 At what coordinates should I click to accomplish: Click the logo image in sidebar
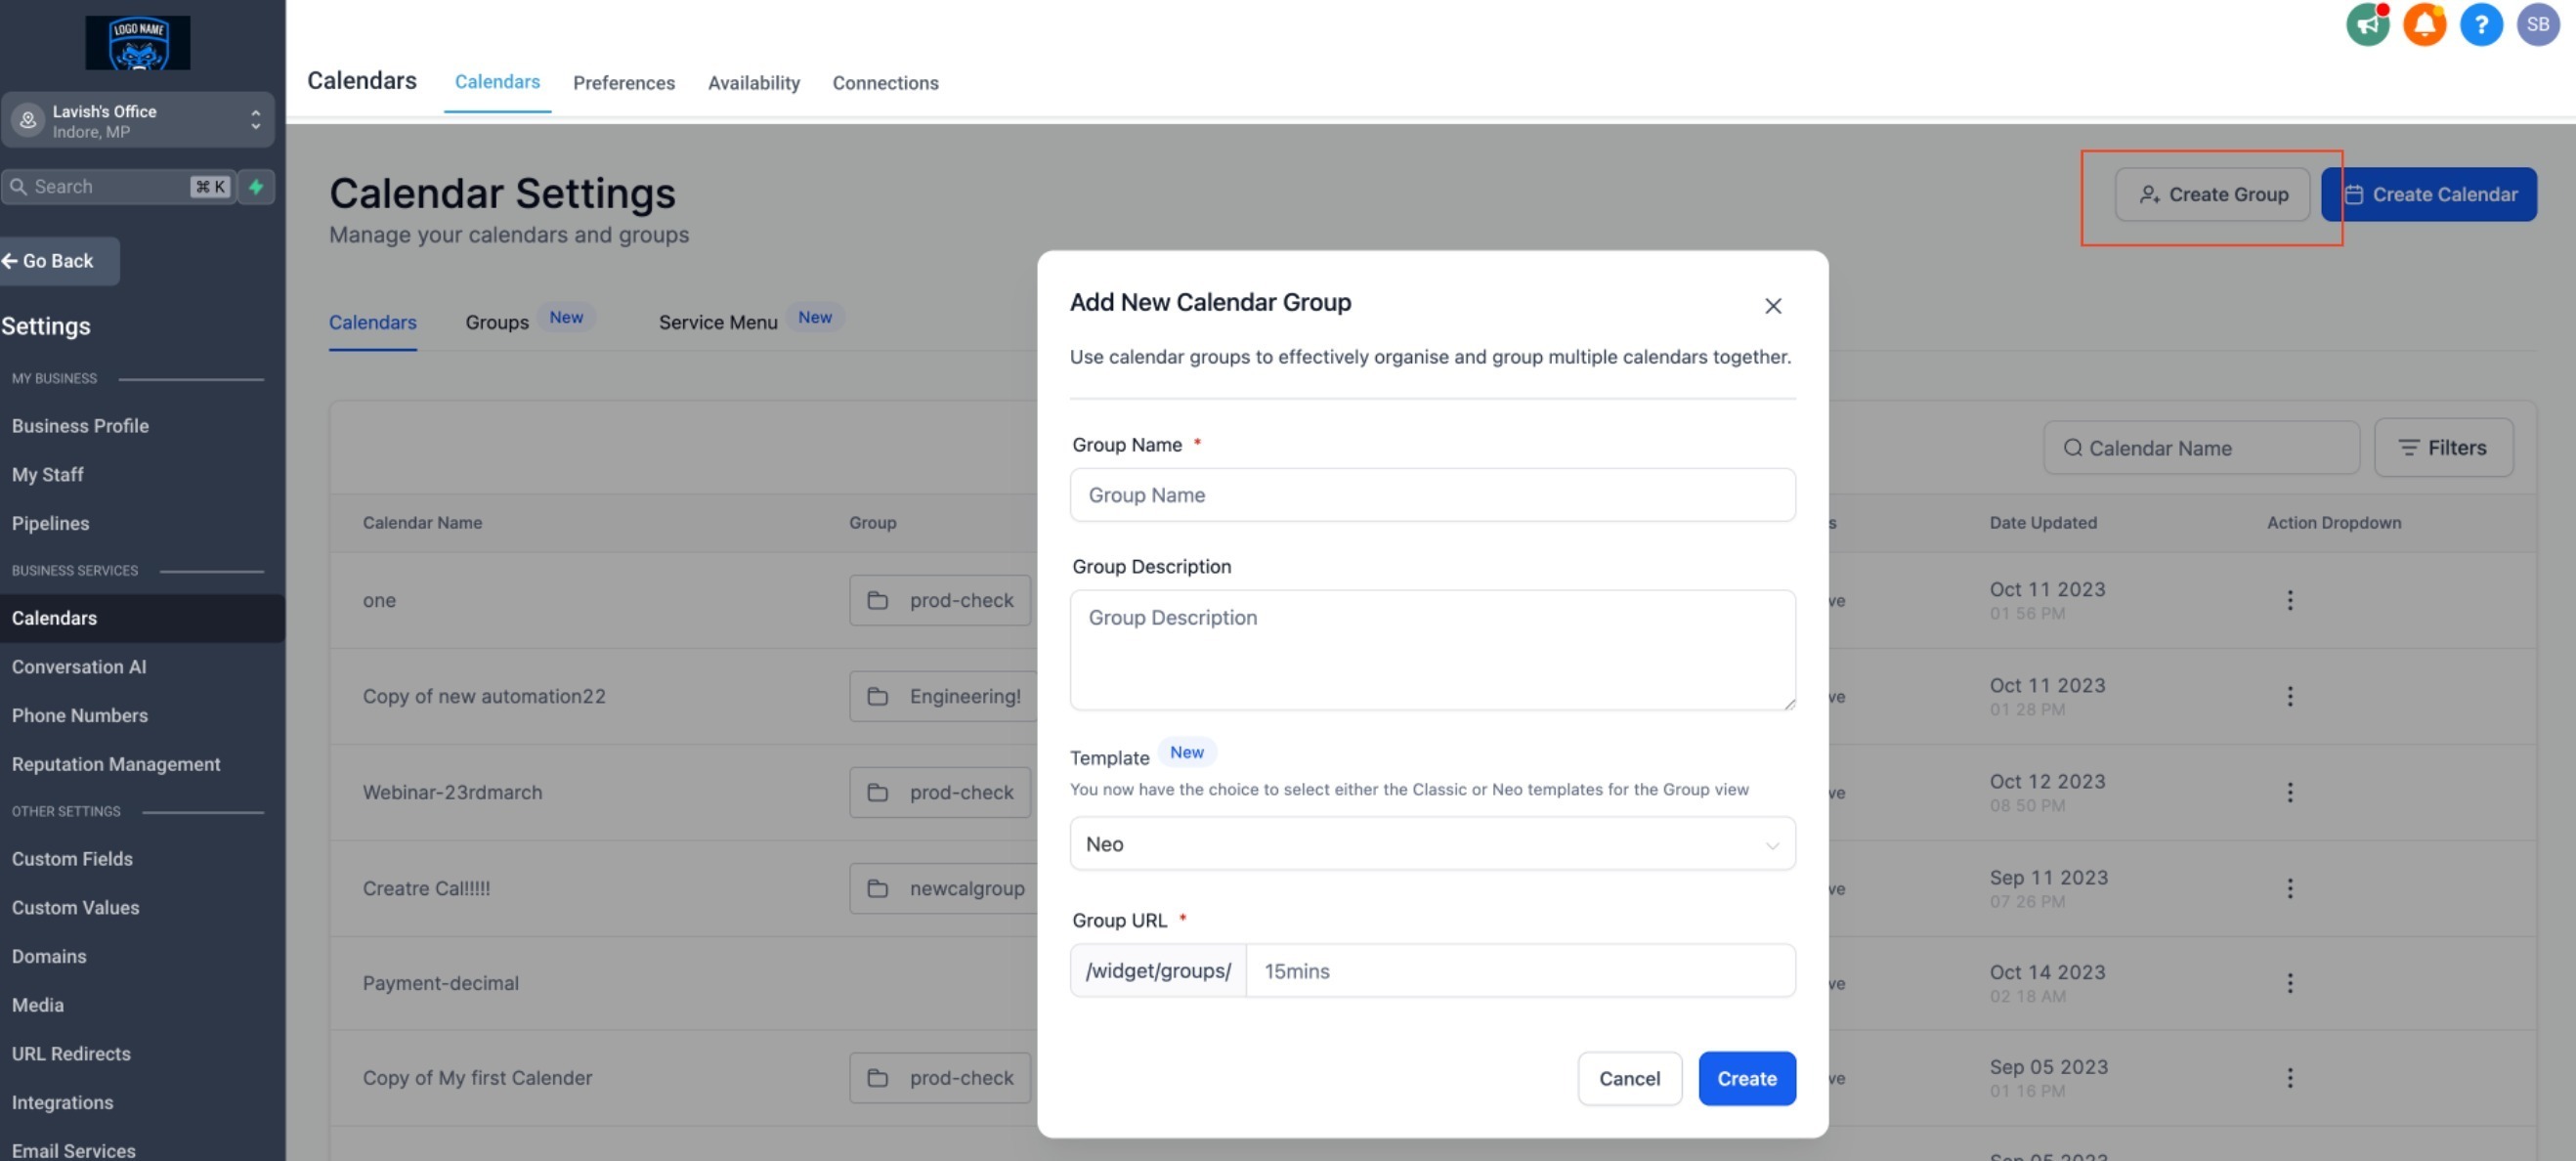(x=138, y=43)
